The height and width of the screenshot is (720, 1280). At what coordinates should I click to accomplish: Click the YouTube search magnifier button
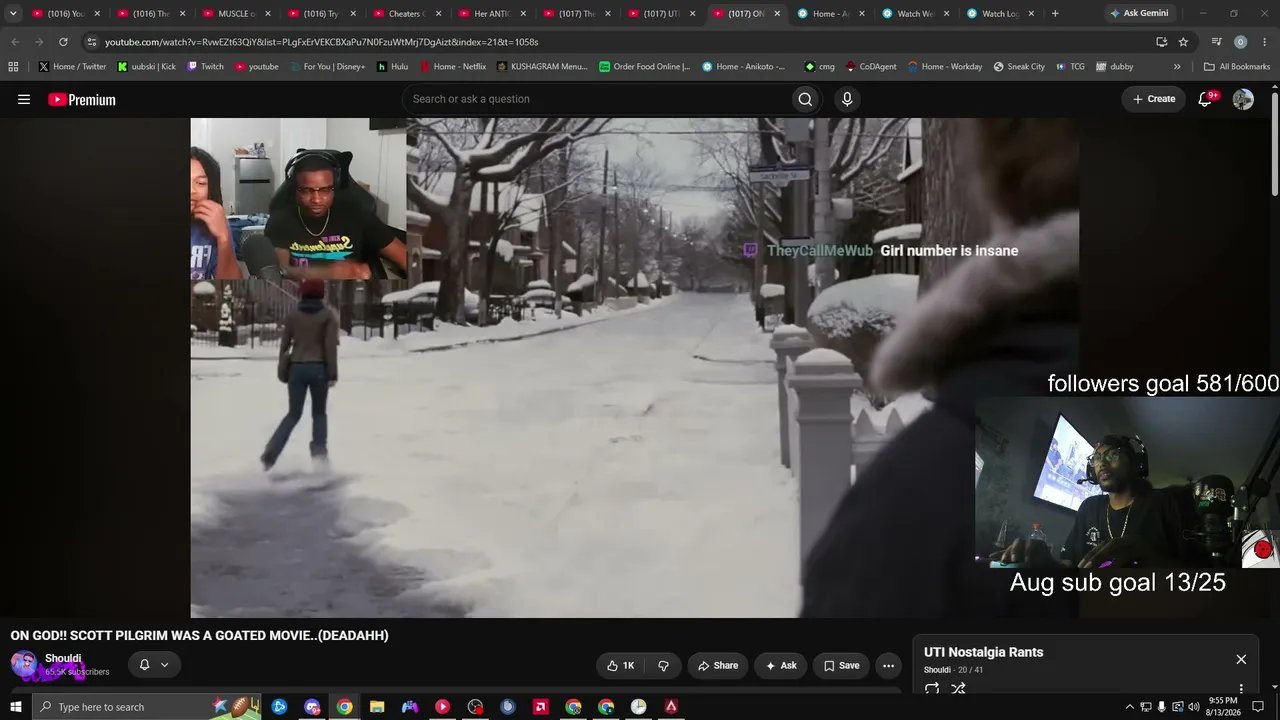pos(805,99)
